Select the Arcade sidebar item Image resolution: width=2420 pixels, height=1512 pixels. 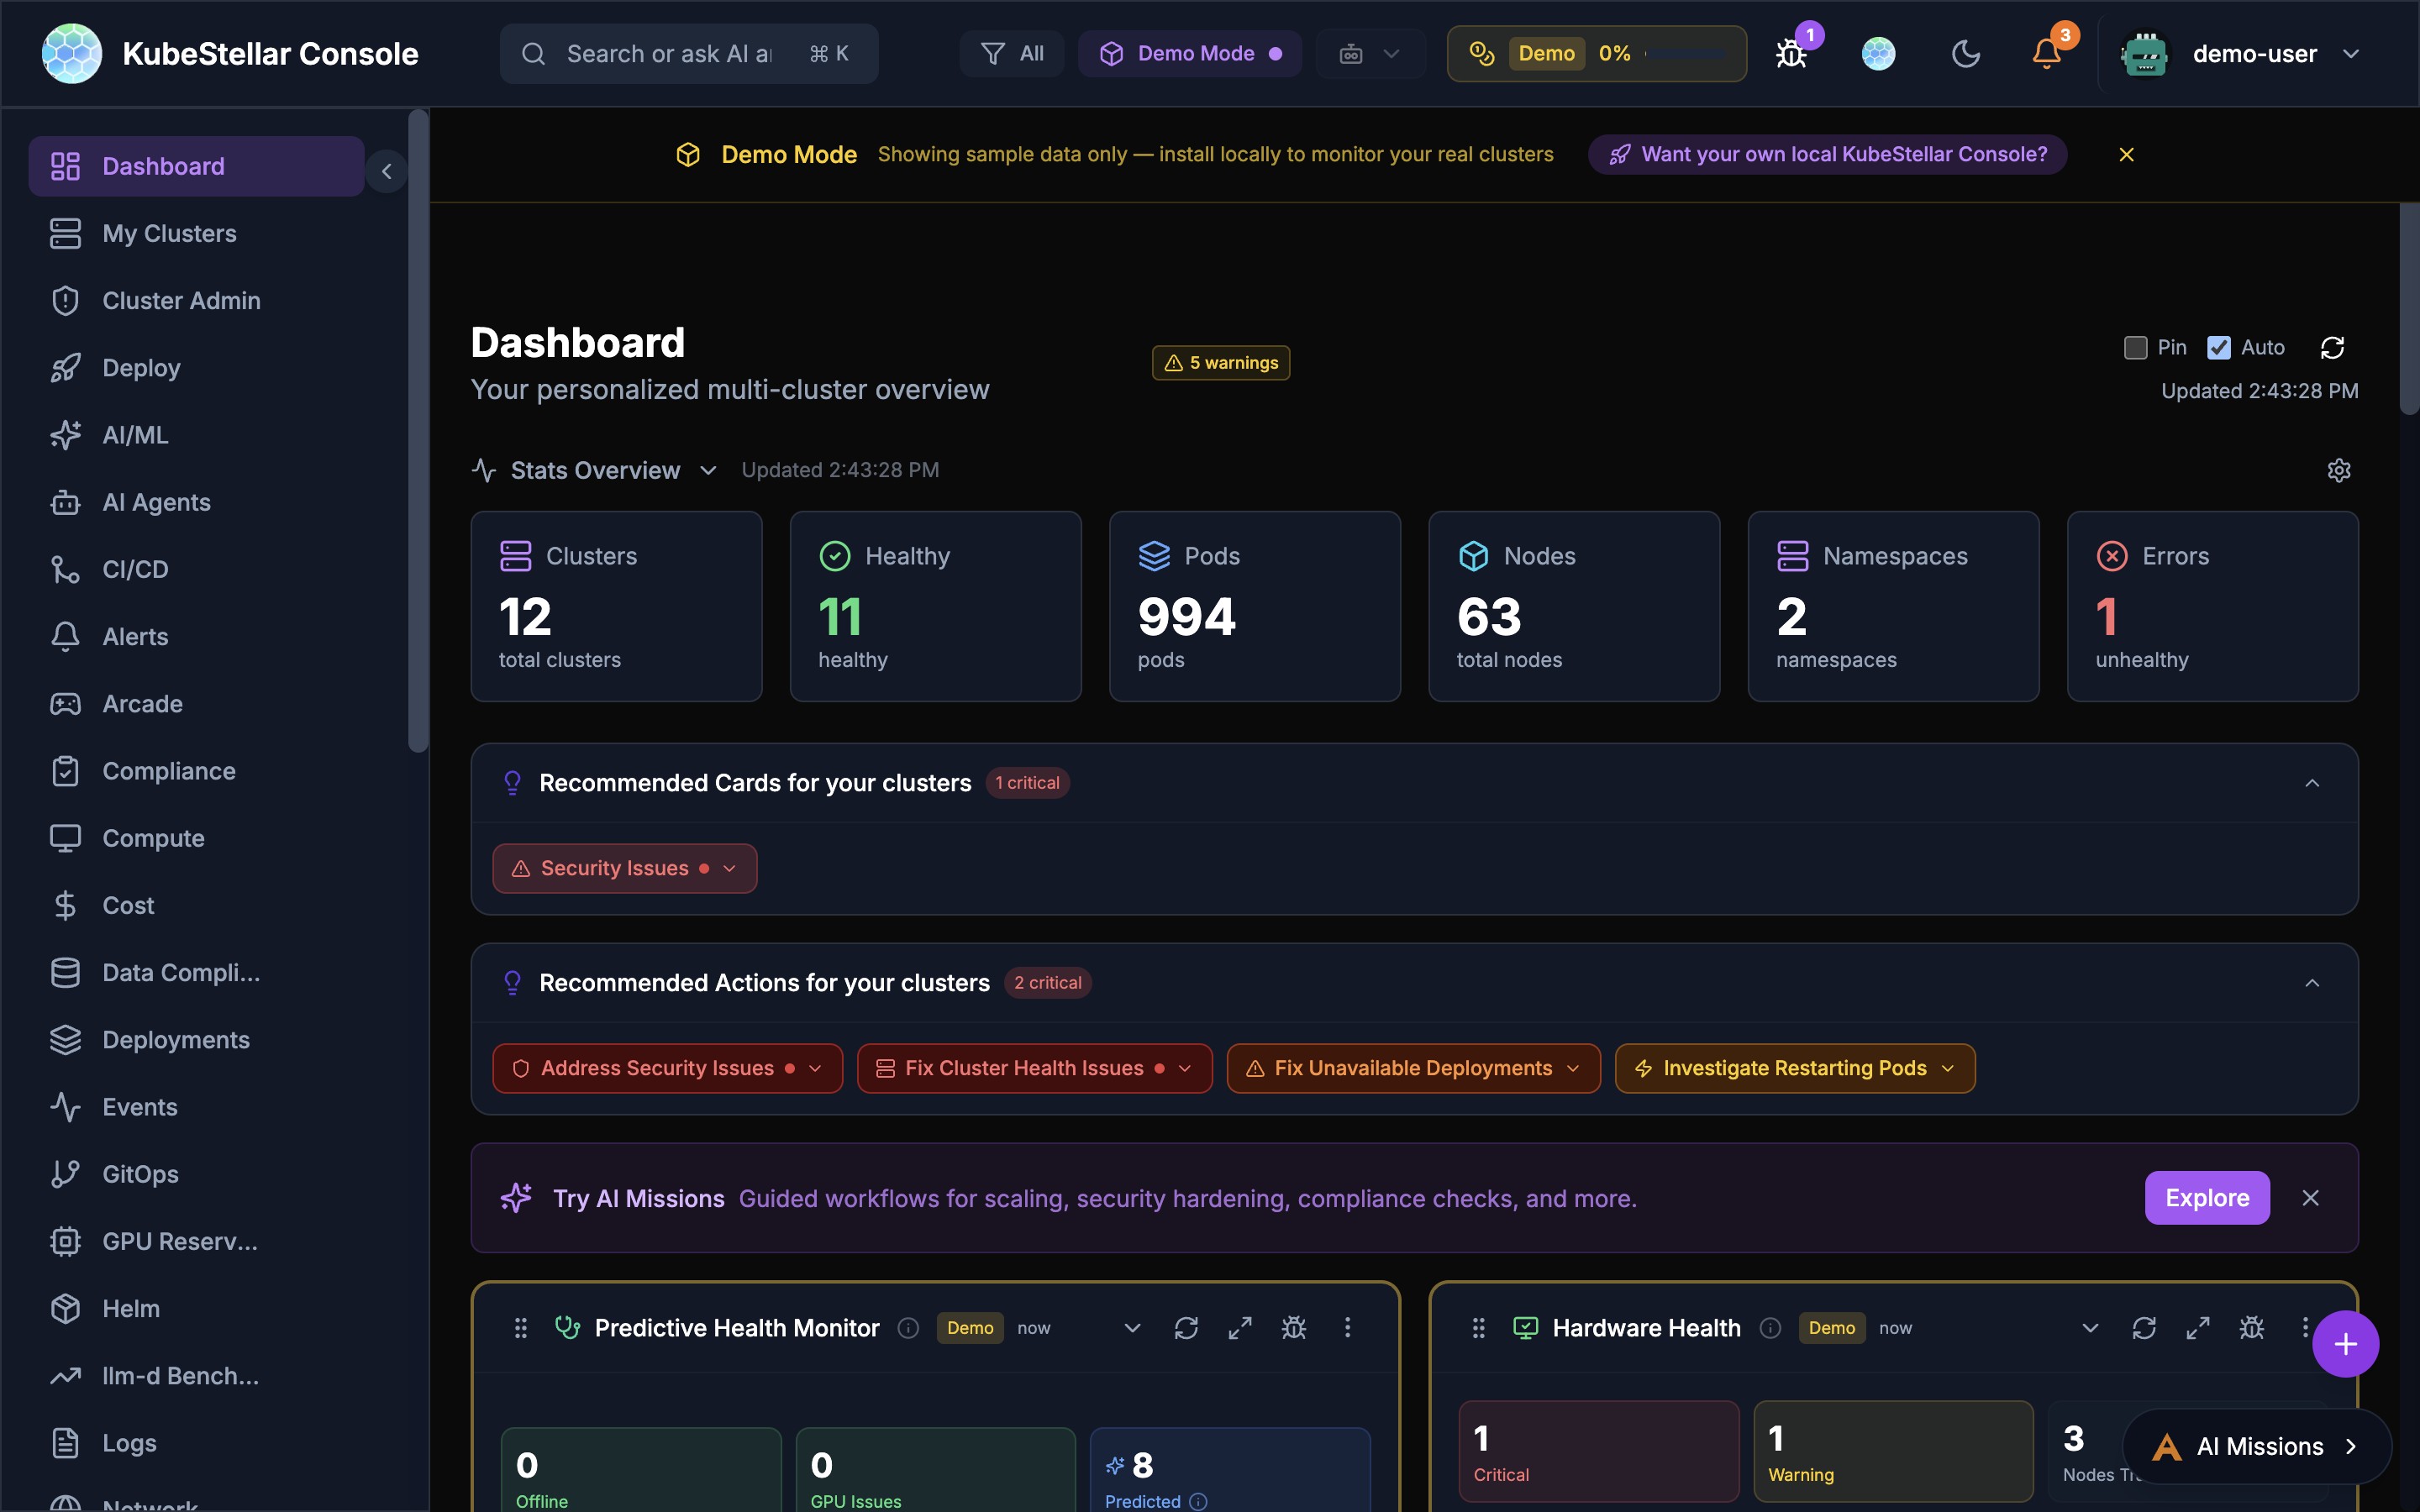(142, 703)
